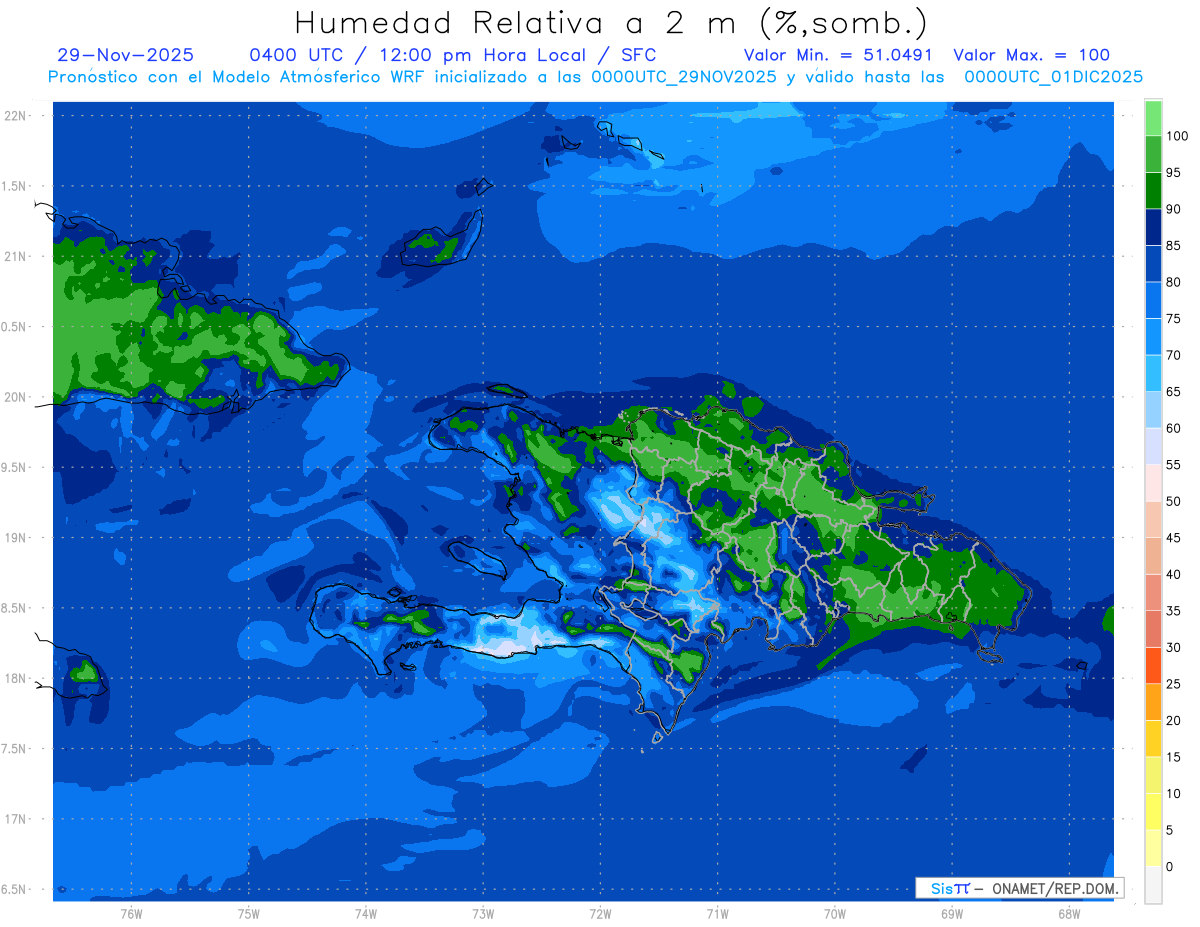Click the 17N latitude axis label
Screen dimensions: 1200x927
(x=16, y=819)
